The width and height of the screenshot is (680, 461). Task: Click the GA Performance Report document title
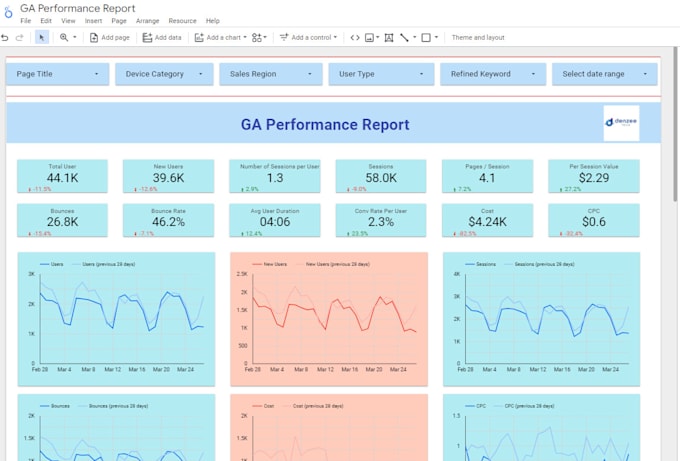coord(78,8)
